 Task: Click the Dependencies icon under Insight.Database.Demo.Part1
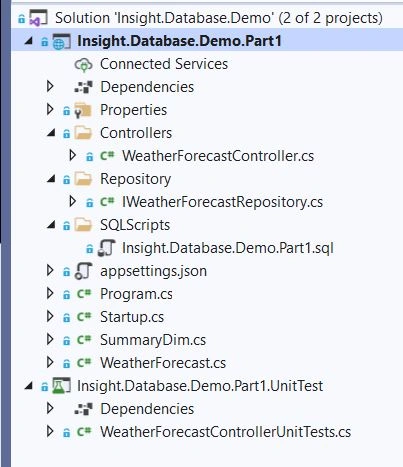pos(83,87)
